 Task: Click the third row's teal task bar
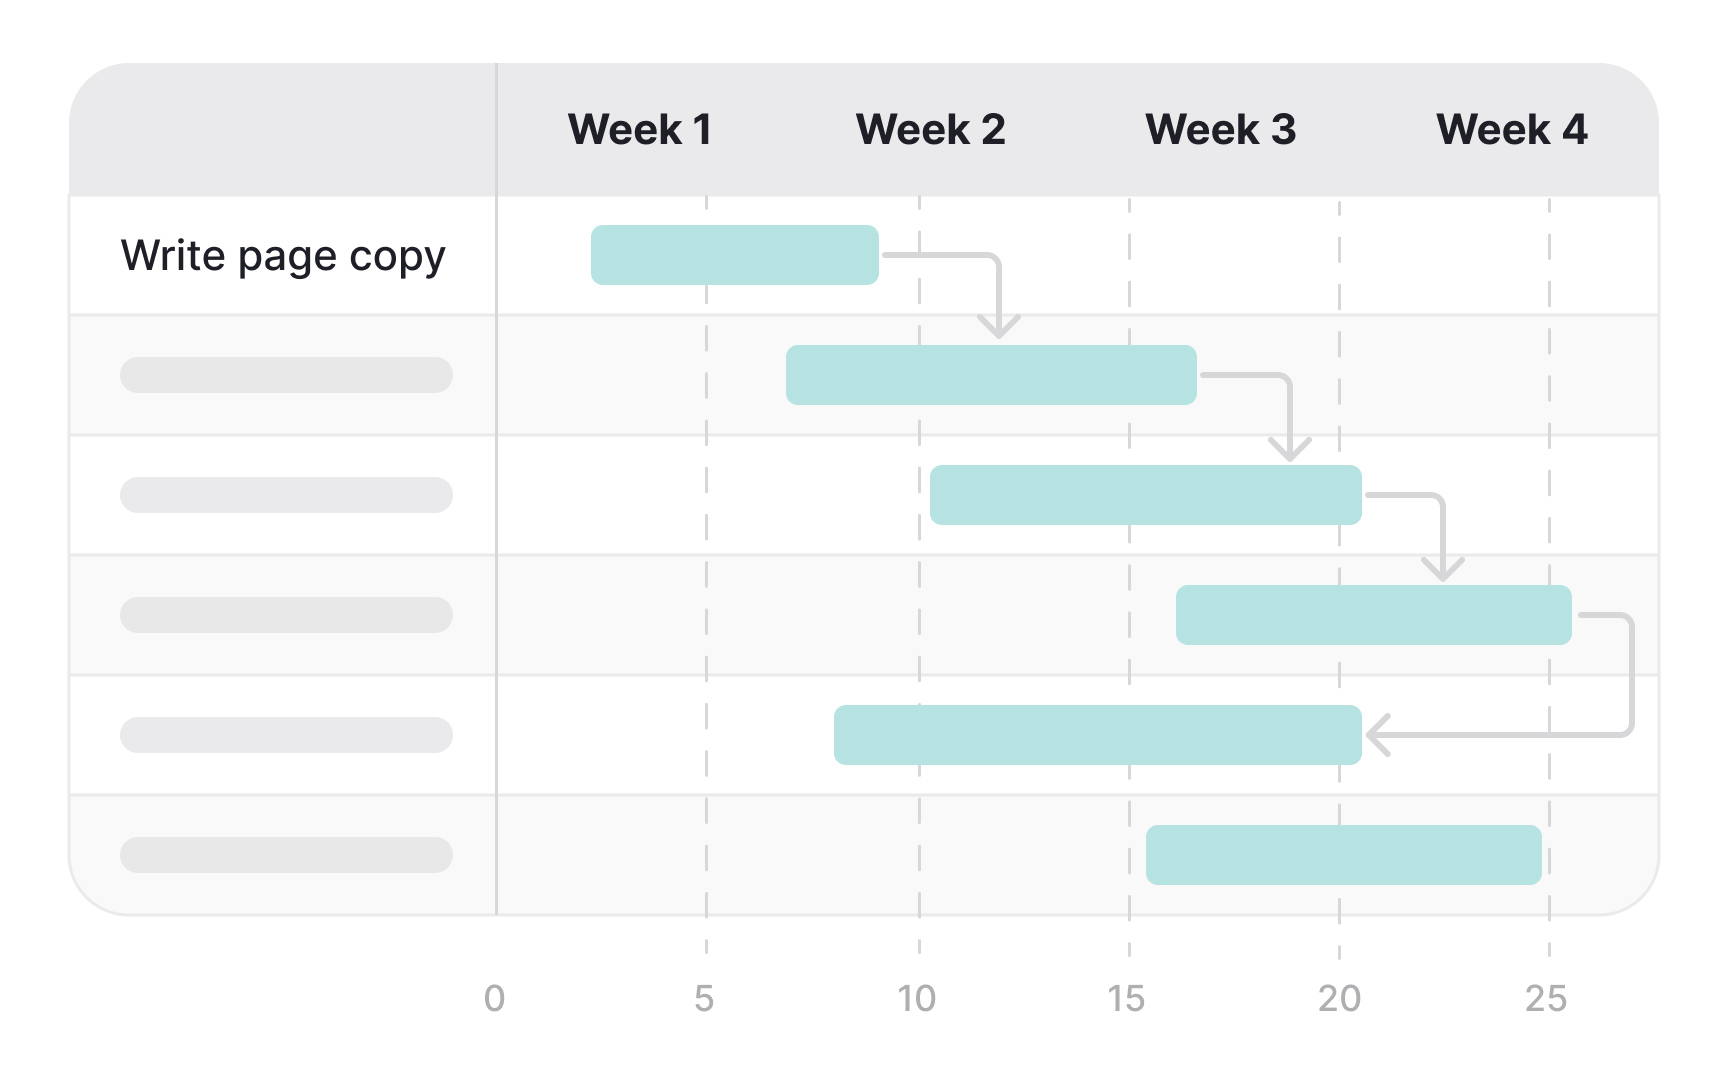1145,495
